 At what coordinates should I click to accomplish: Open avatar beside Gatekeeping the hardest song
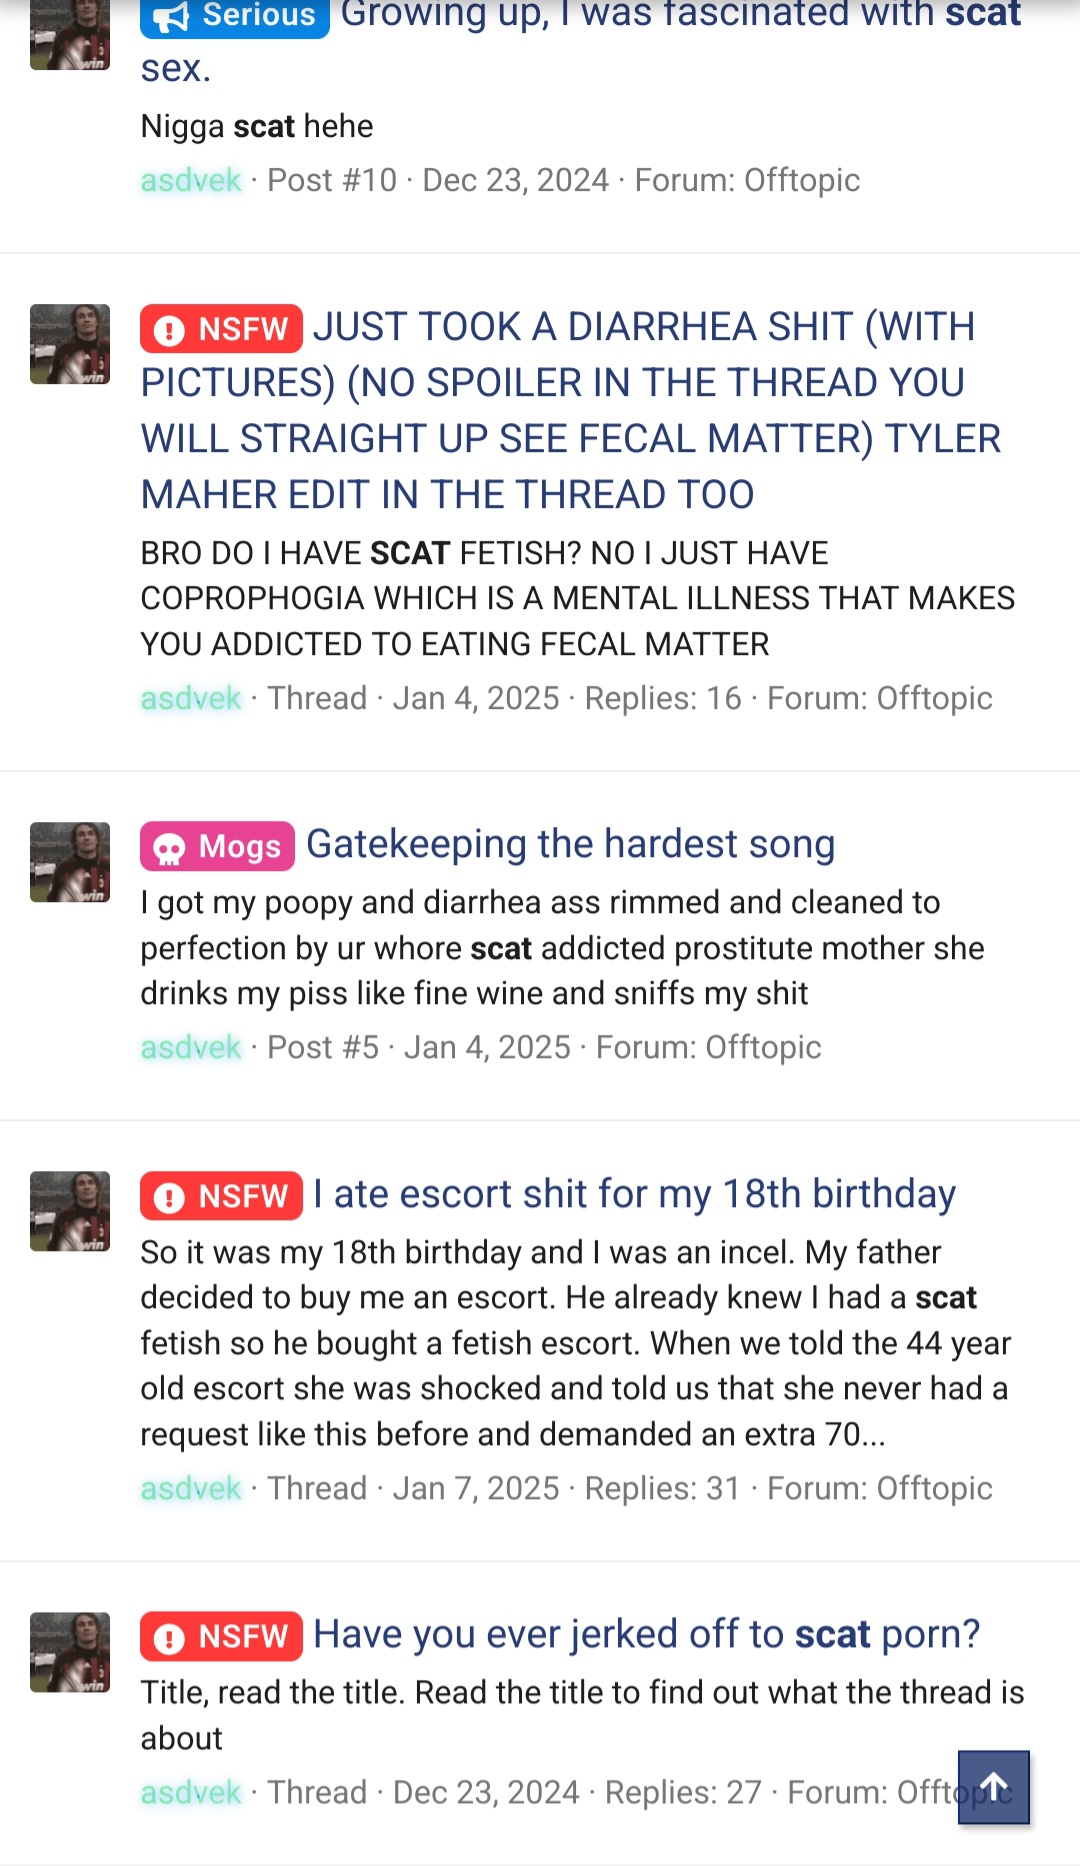coord(70,862)
